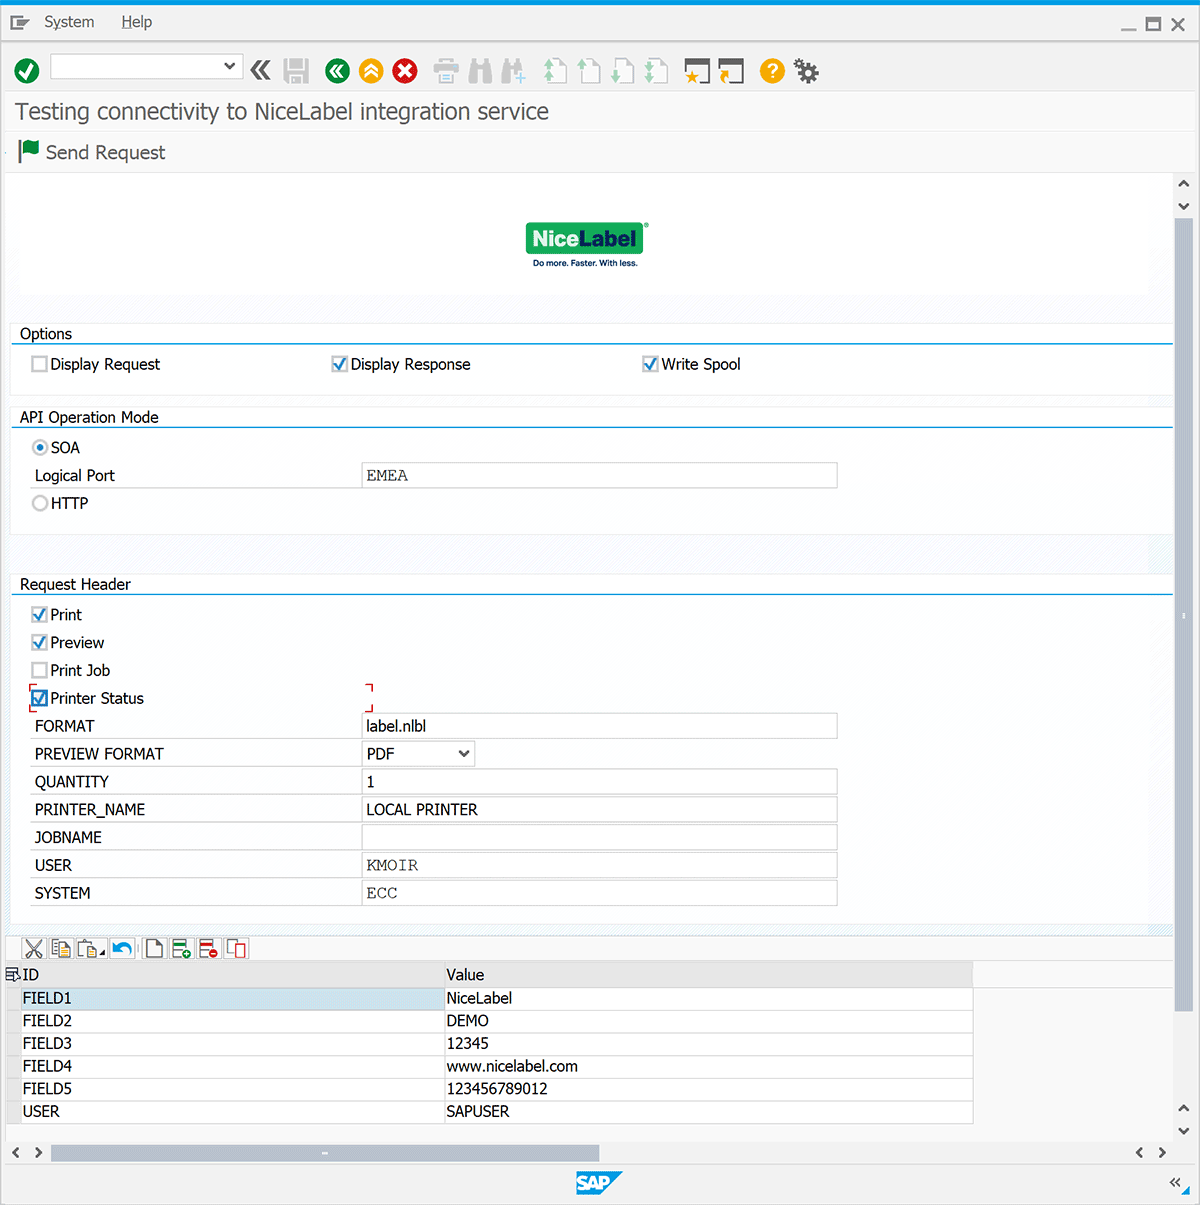The image size is (1200, 1205).
Task: Click the Delete Row icon above the table
Action: pyautogui.click(x=208, y=948)
